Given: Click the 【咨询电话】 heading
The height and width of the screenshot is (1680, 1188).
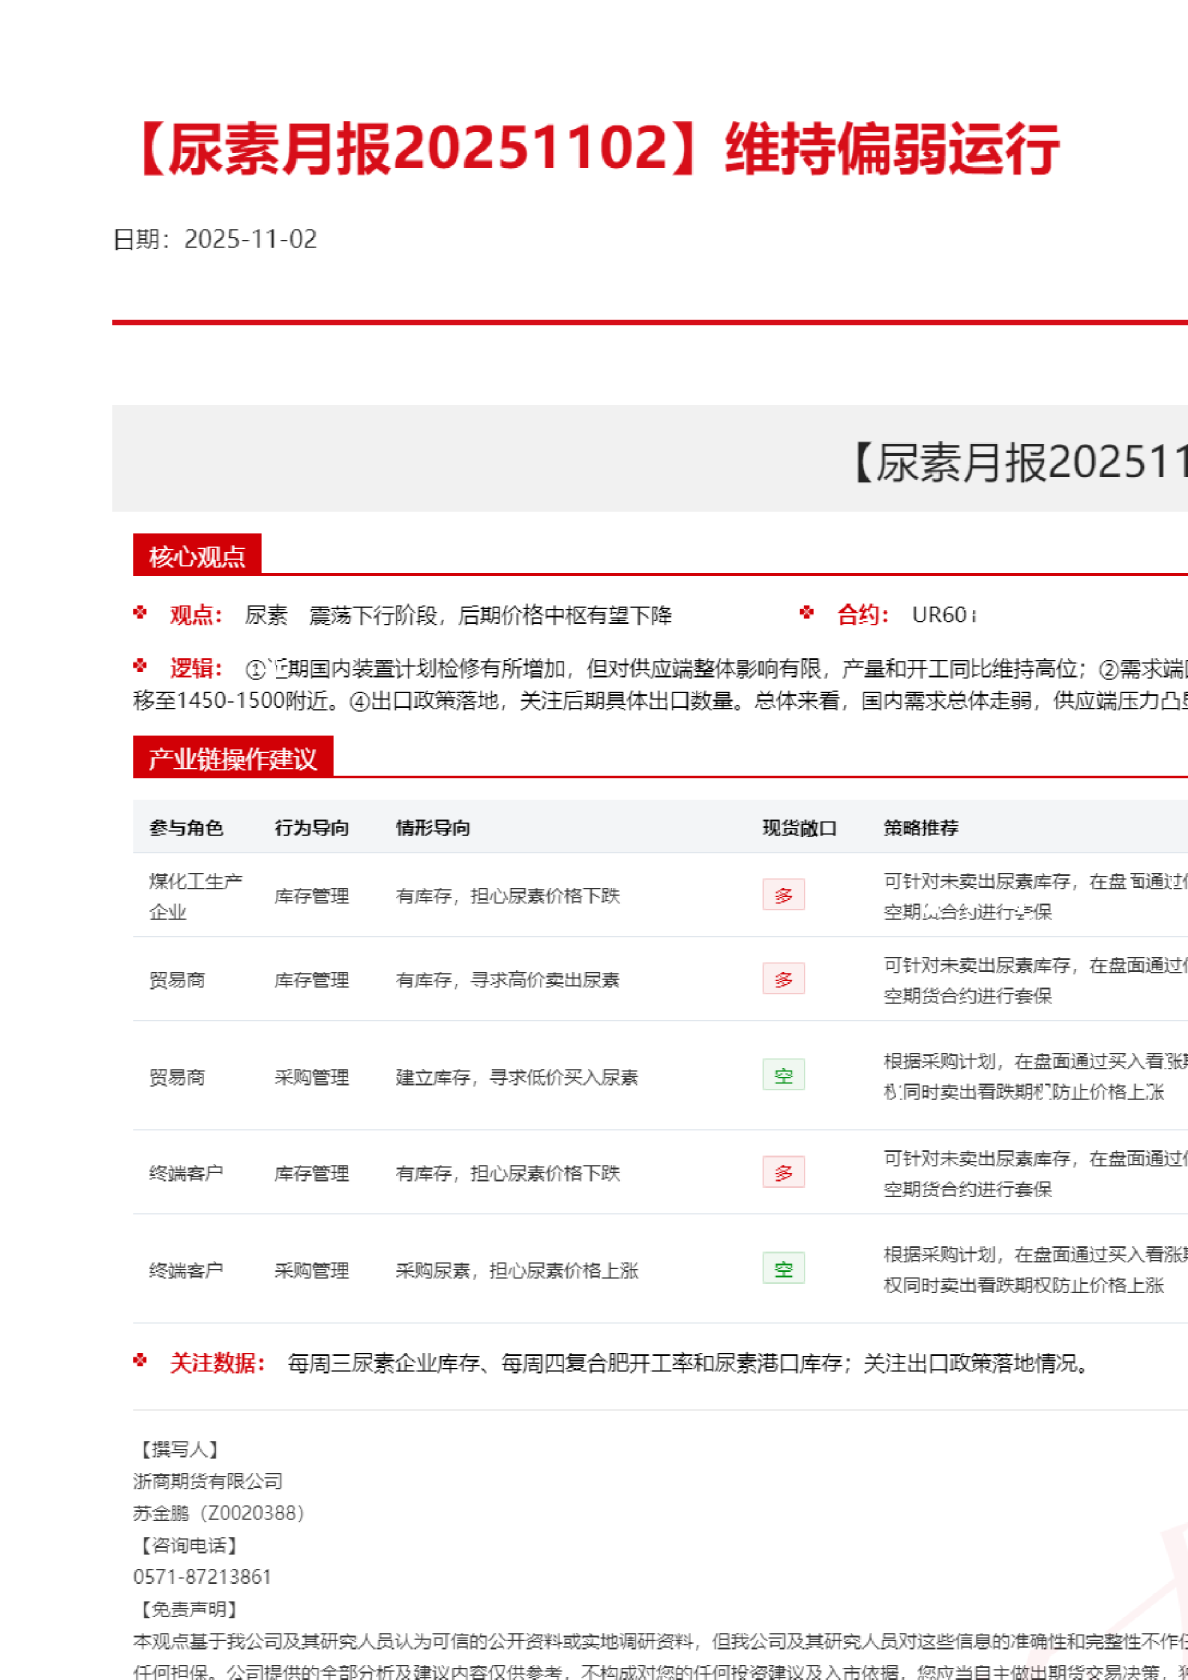Looking at the screenshot, I should (x=189, y=1545).
